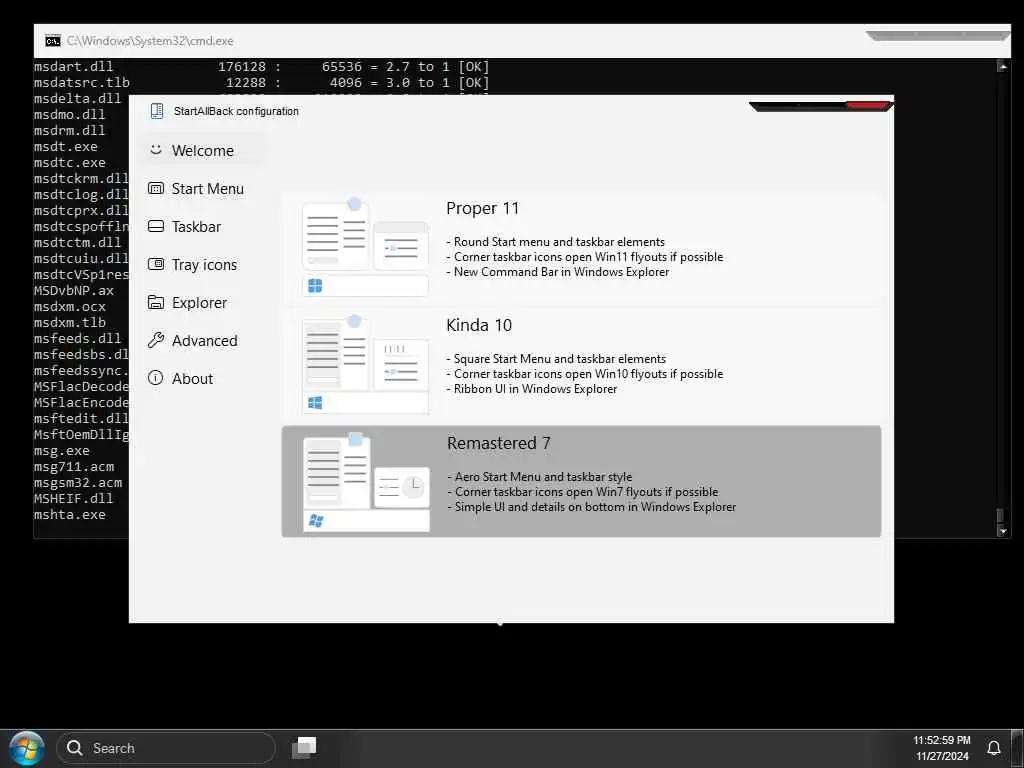The height and width of the screenshot is (768, 1024).
Task: Select the Proper 11 theme heading
Action: pos(483,208)
